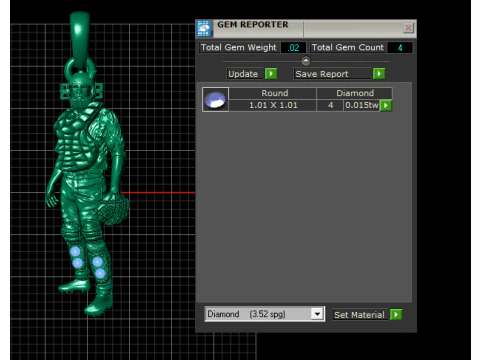The height and width of the screenshot is (360, 480).
Task: Click the green arrow beside Set Material
Action: click(396, 315)
